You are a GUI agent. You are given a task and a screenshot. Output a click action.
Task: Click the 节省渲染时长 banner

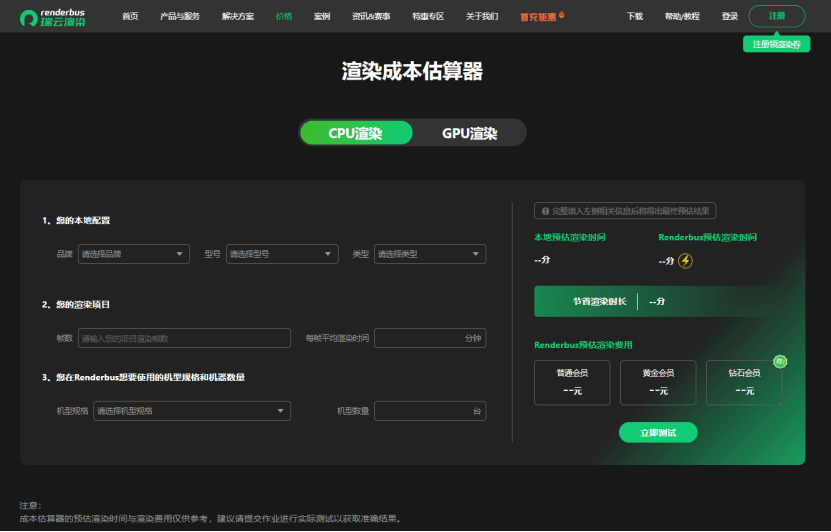pos(657,302)
